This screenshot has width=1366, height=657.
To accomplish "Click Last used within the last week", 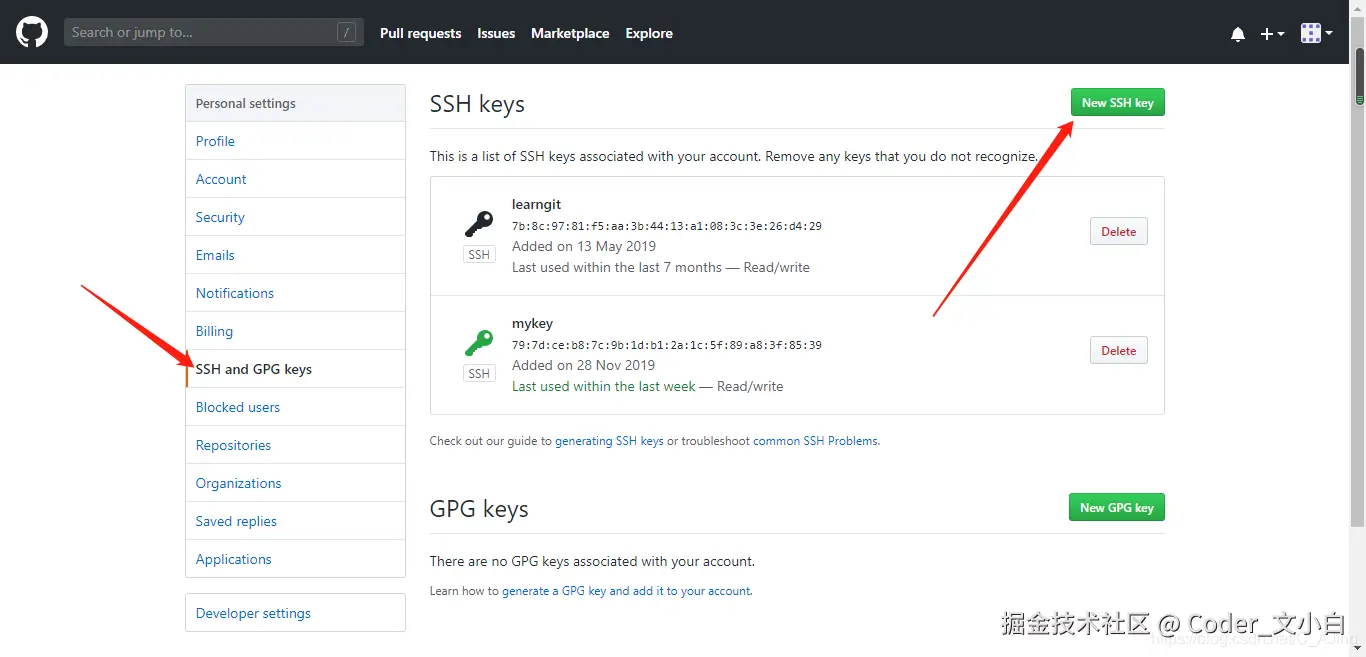I will coord(604,386).
